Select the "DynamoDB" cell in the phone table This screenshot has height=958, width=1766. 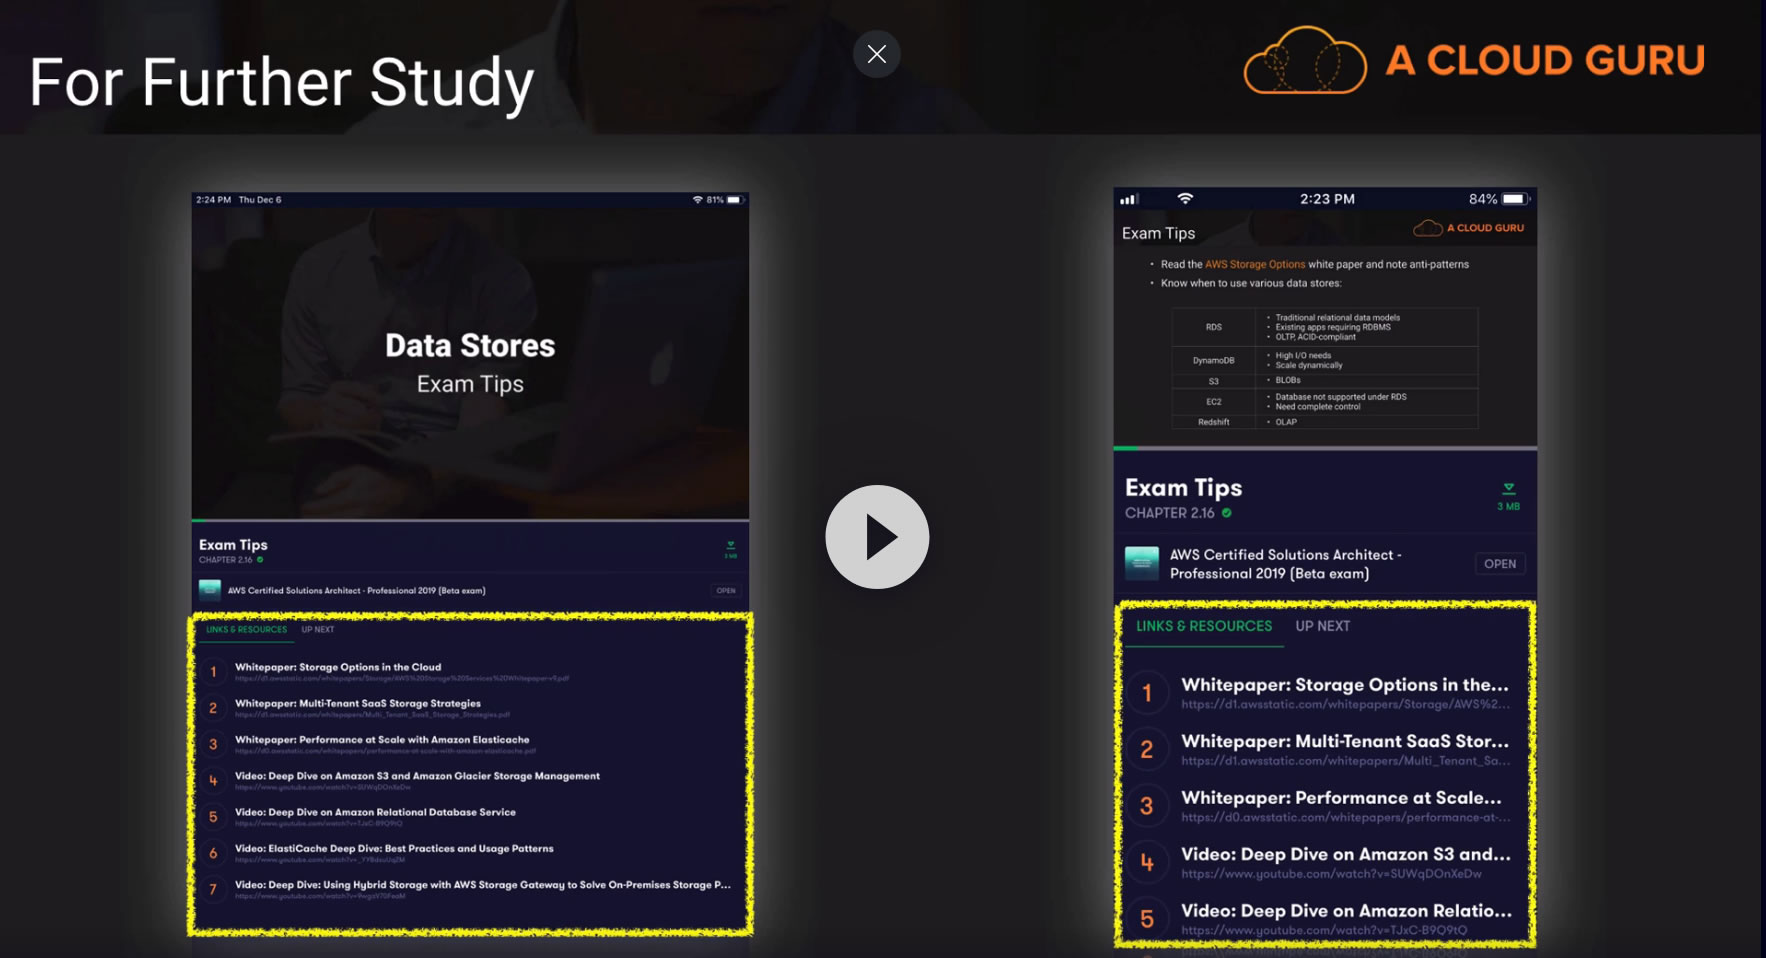(x=1213, y=360)
